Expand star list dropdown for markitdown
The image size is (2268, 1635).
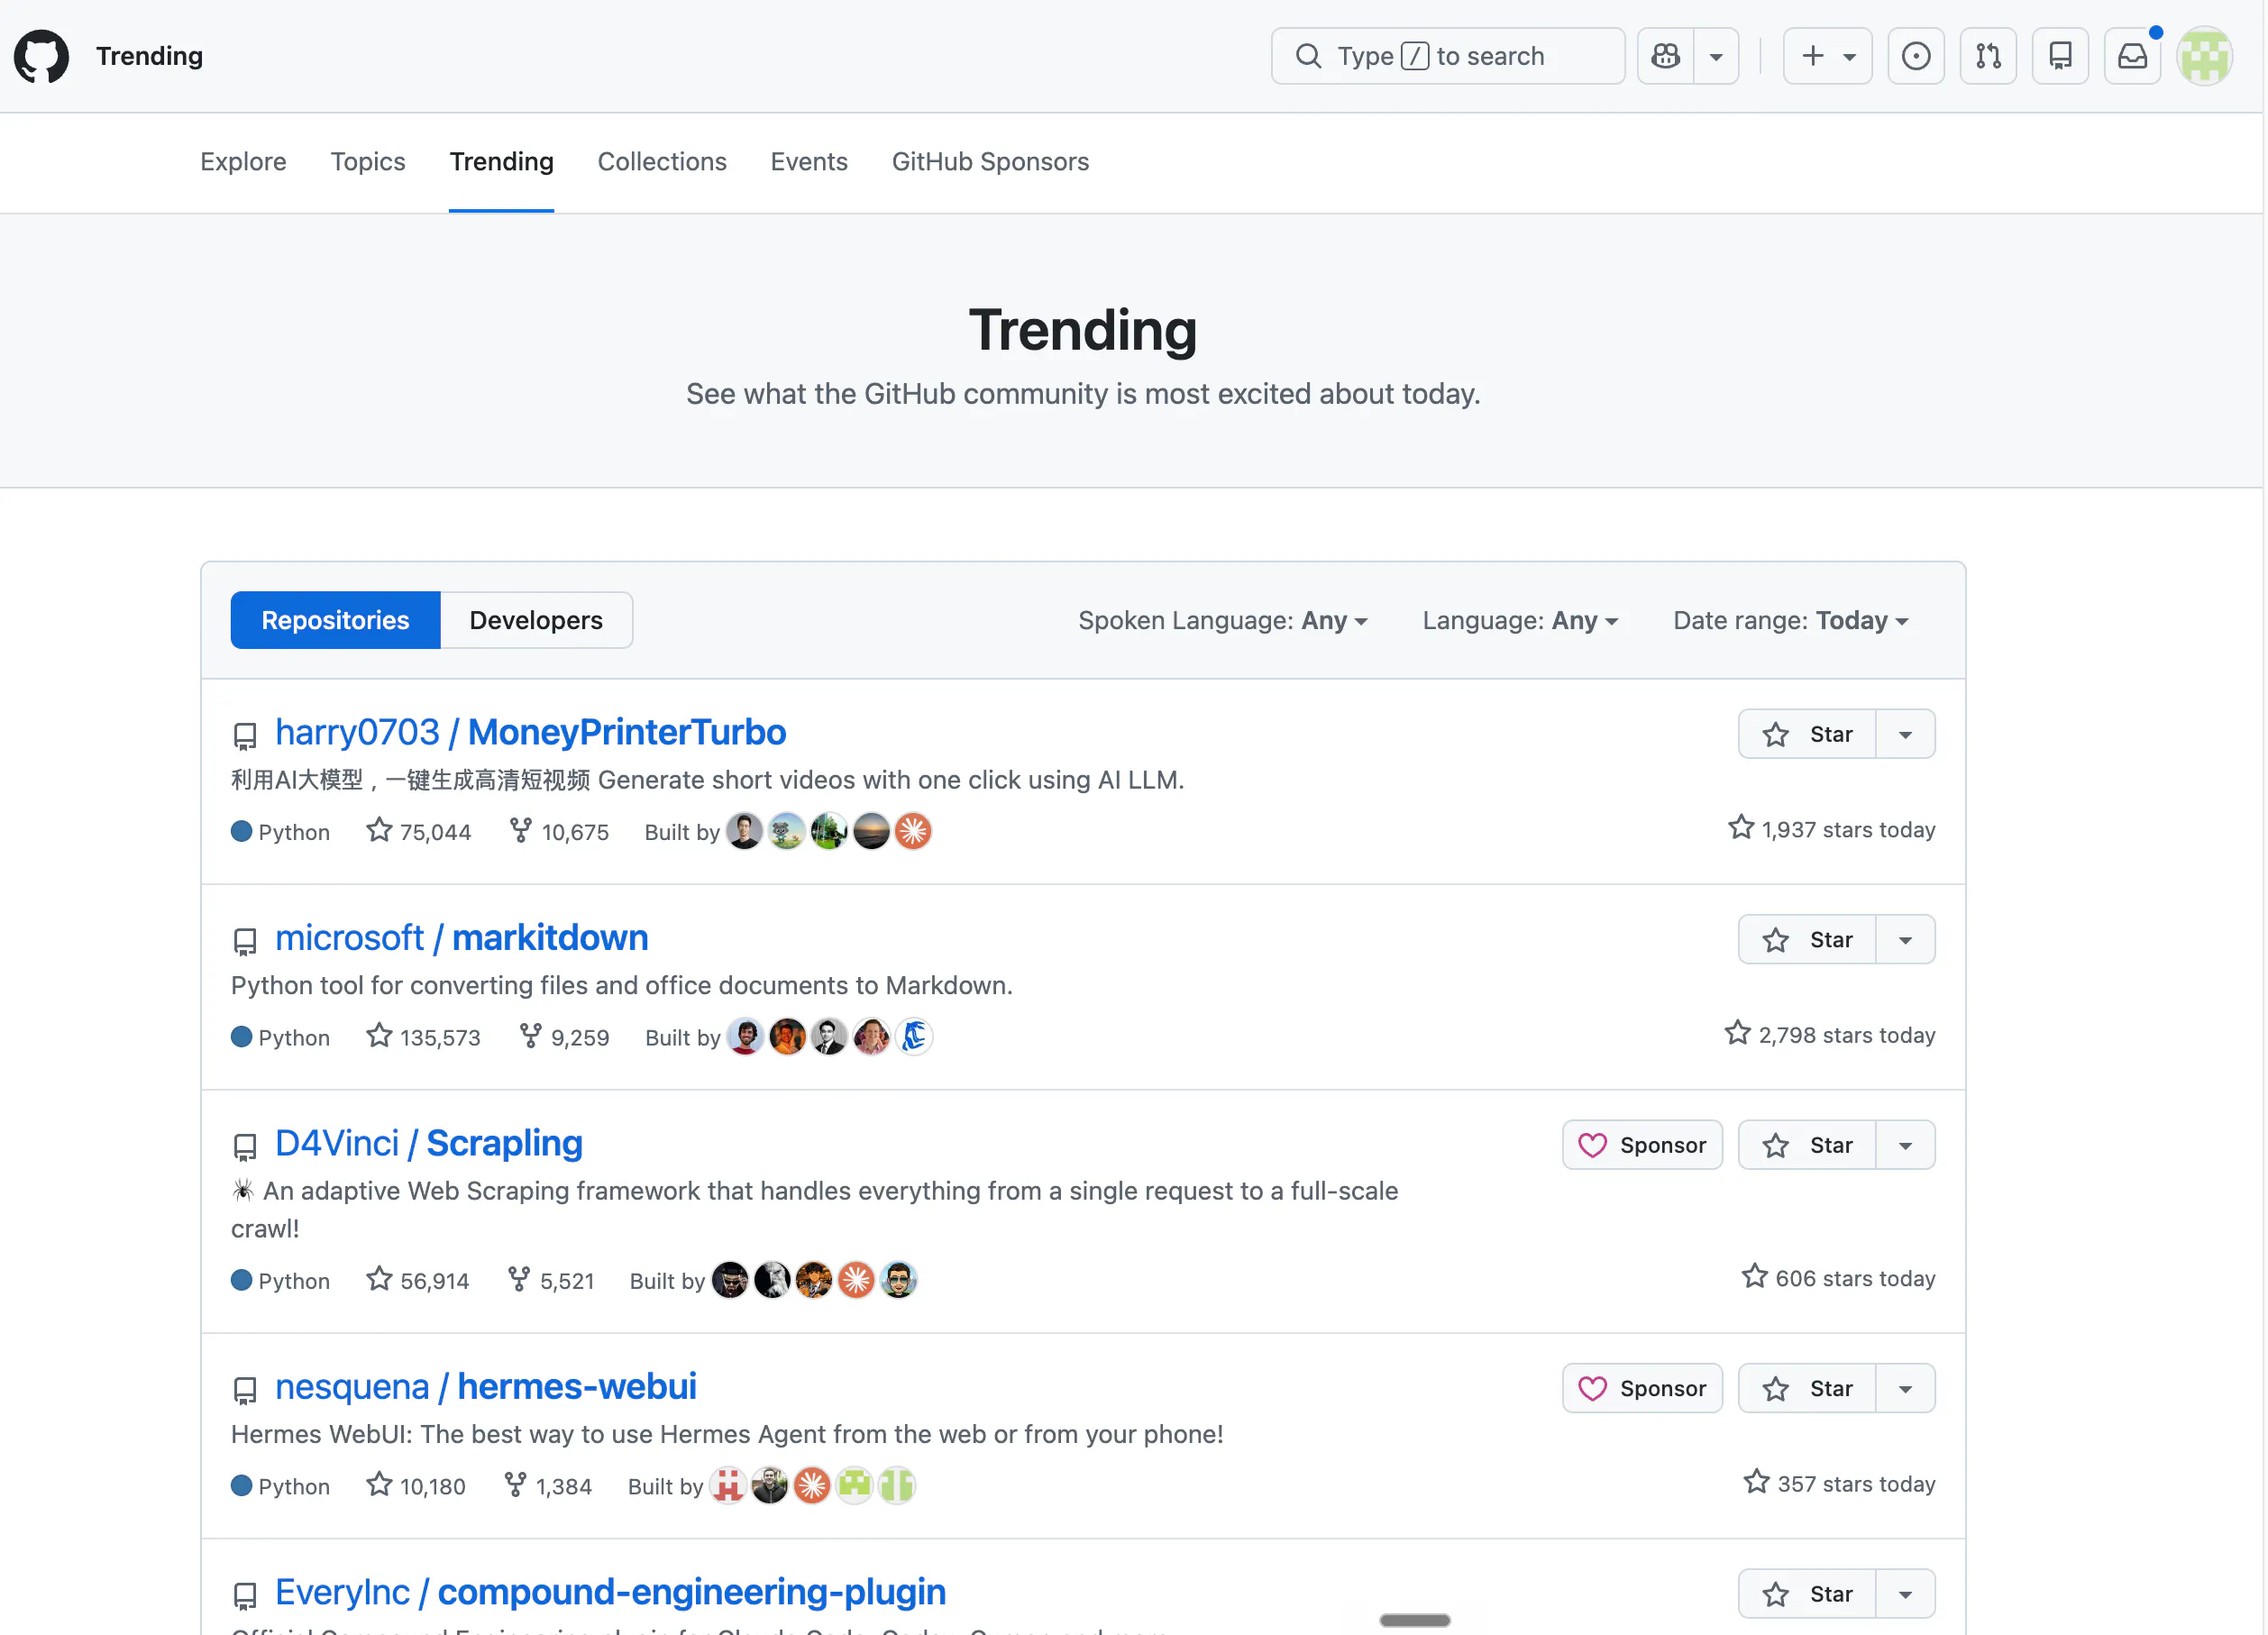(x=1906, y=940)
